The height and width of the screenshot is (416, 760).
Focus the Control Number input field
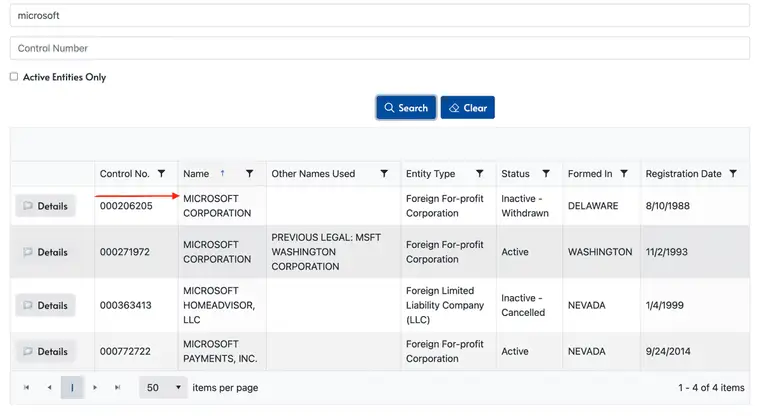[380, 48]
